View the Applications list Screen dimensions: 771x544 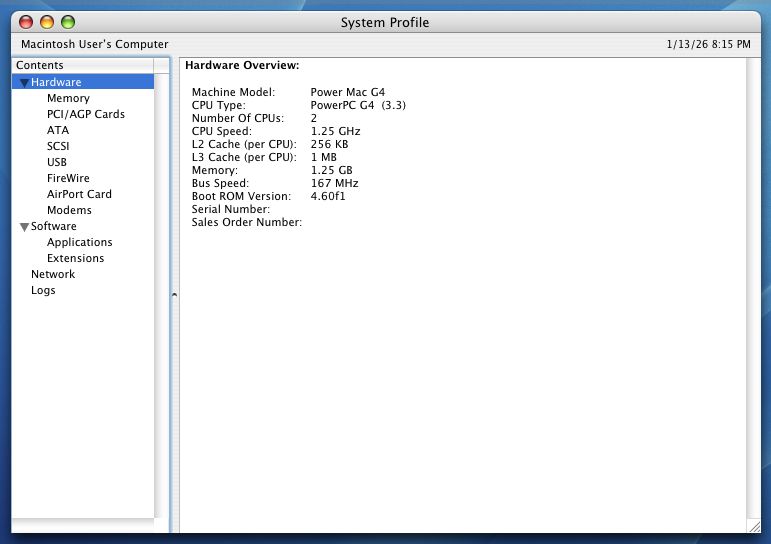pos(80,242)
